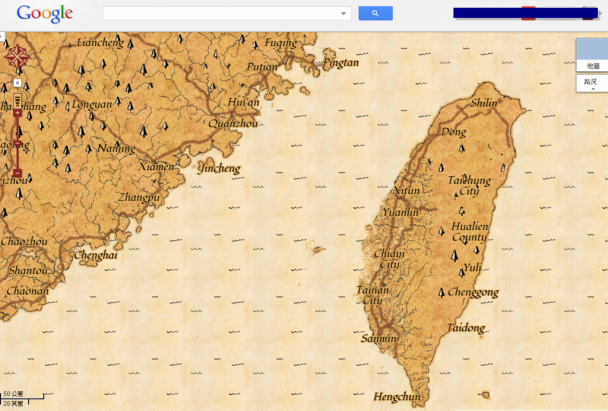The image size is (608, 411).
Task: Click the Chenggong map label
Action: [473, 292]
